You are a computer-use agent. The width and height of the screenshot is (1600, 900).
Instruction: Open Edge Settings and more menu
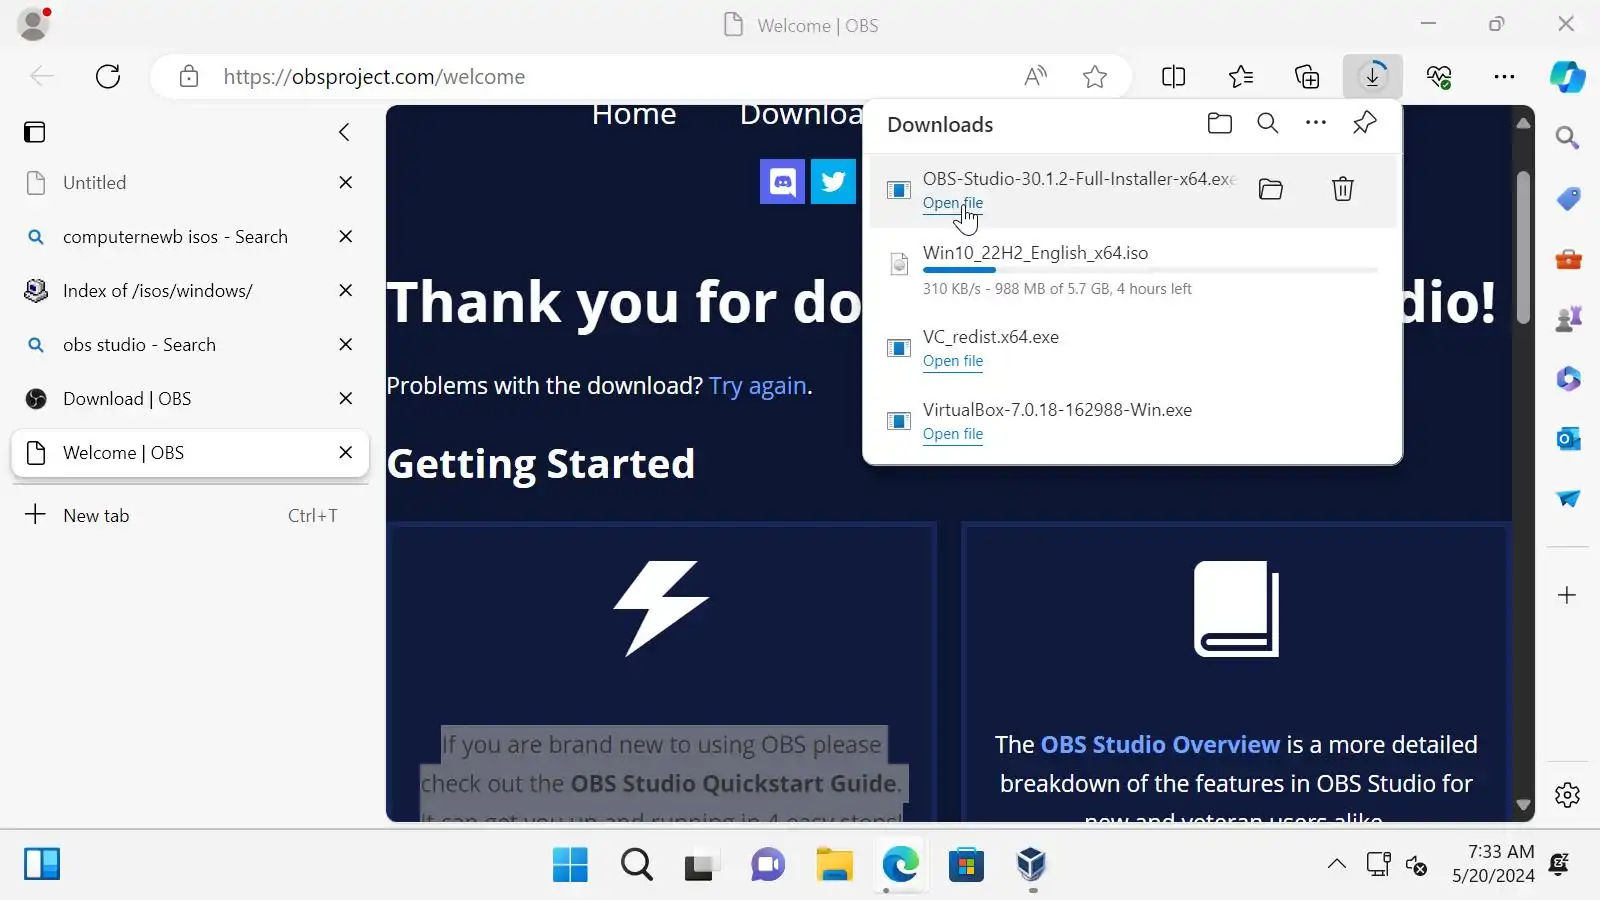tap(1504, 76)
